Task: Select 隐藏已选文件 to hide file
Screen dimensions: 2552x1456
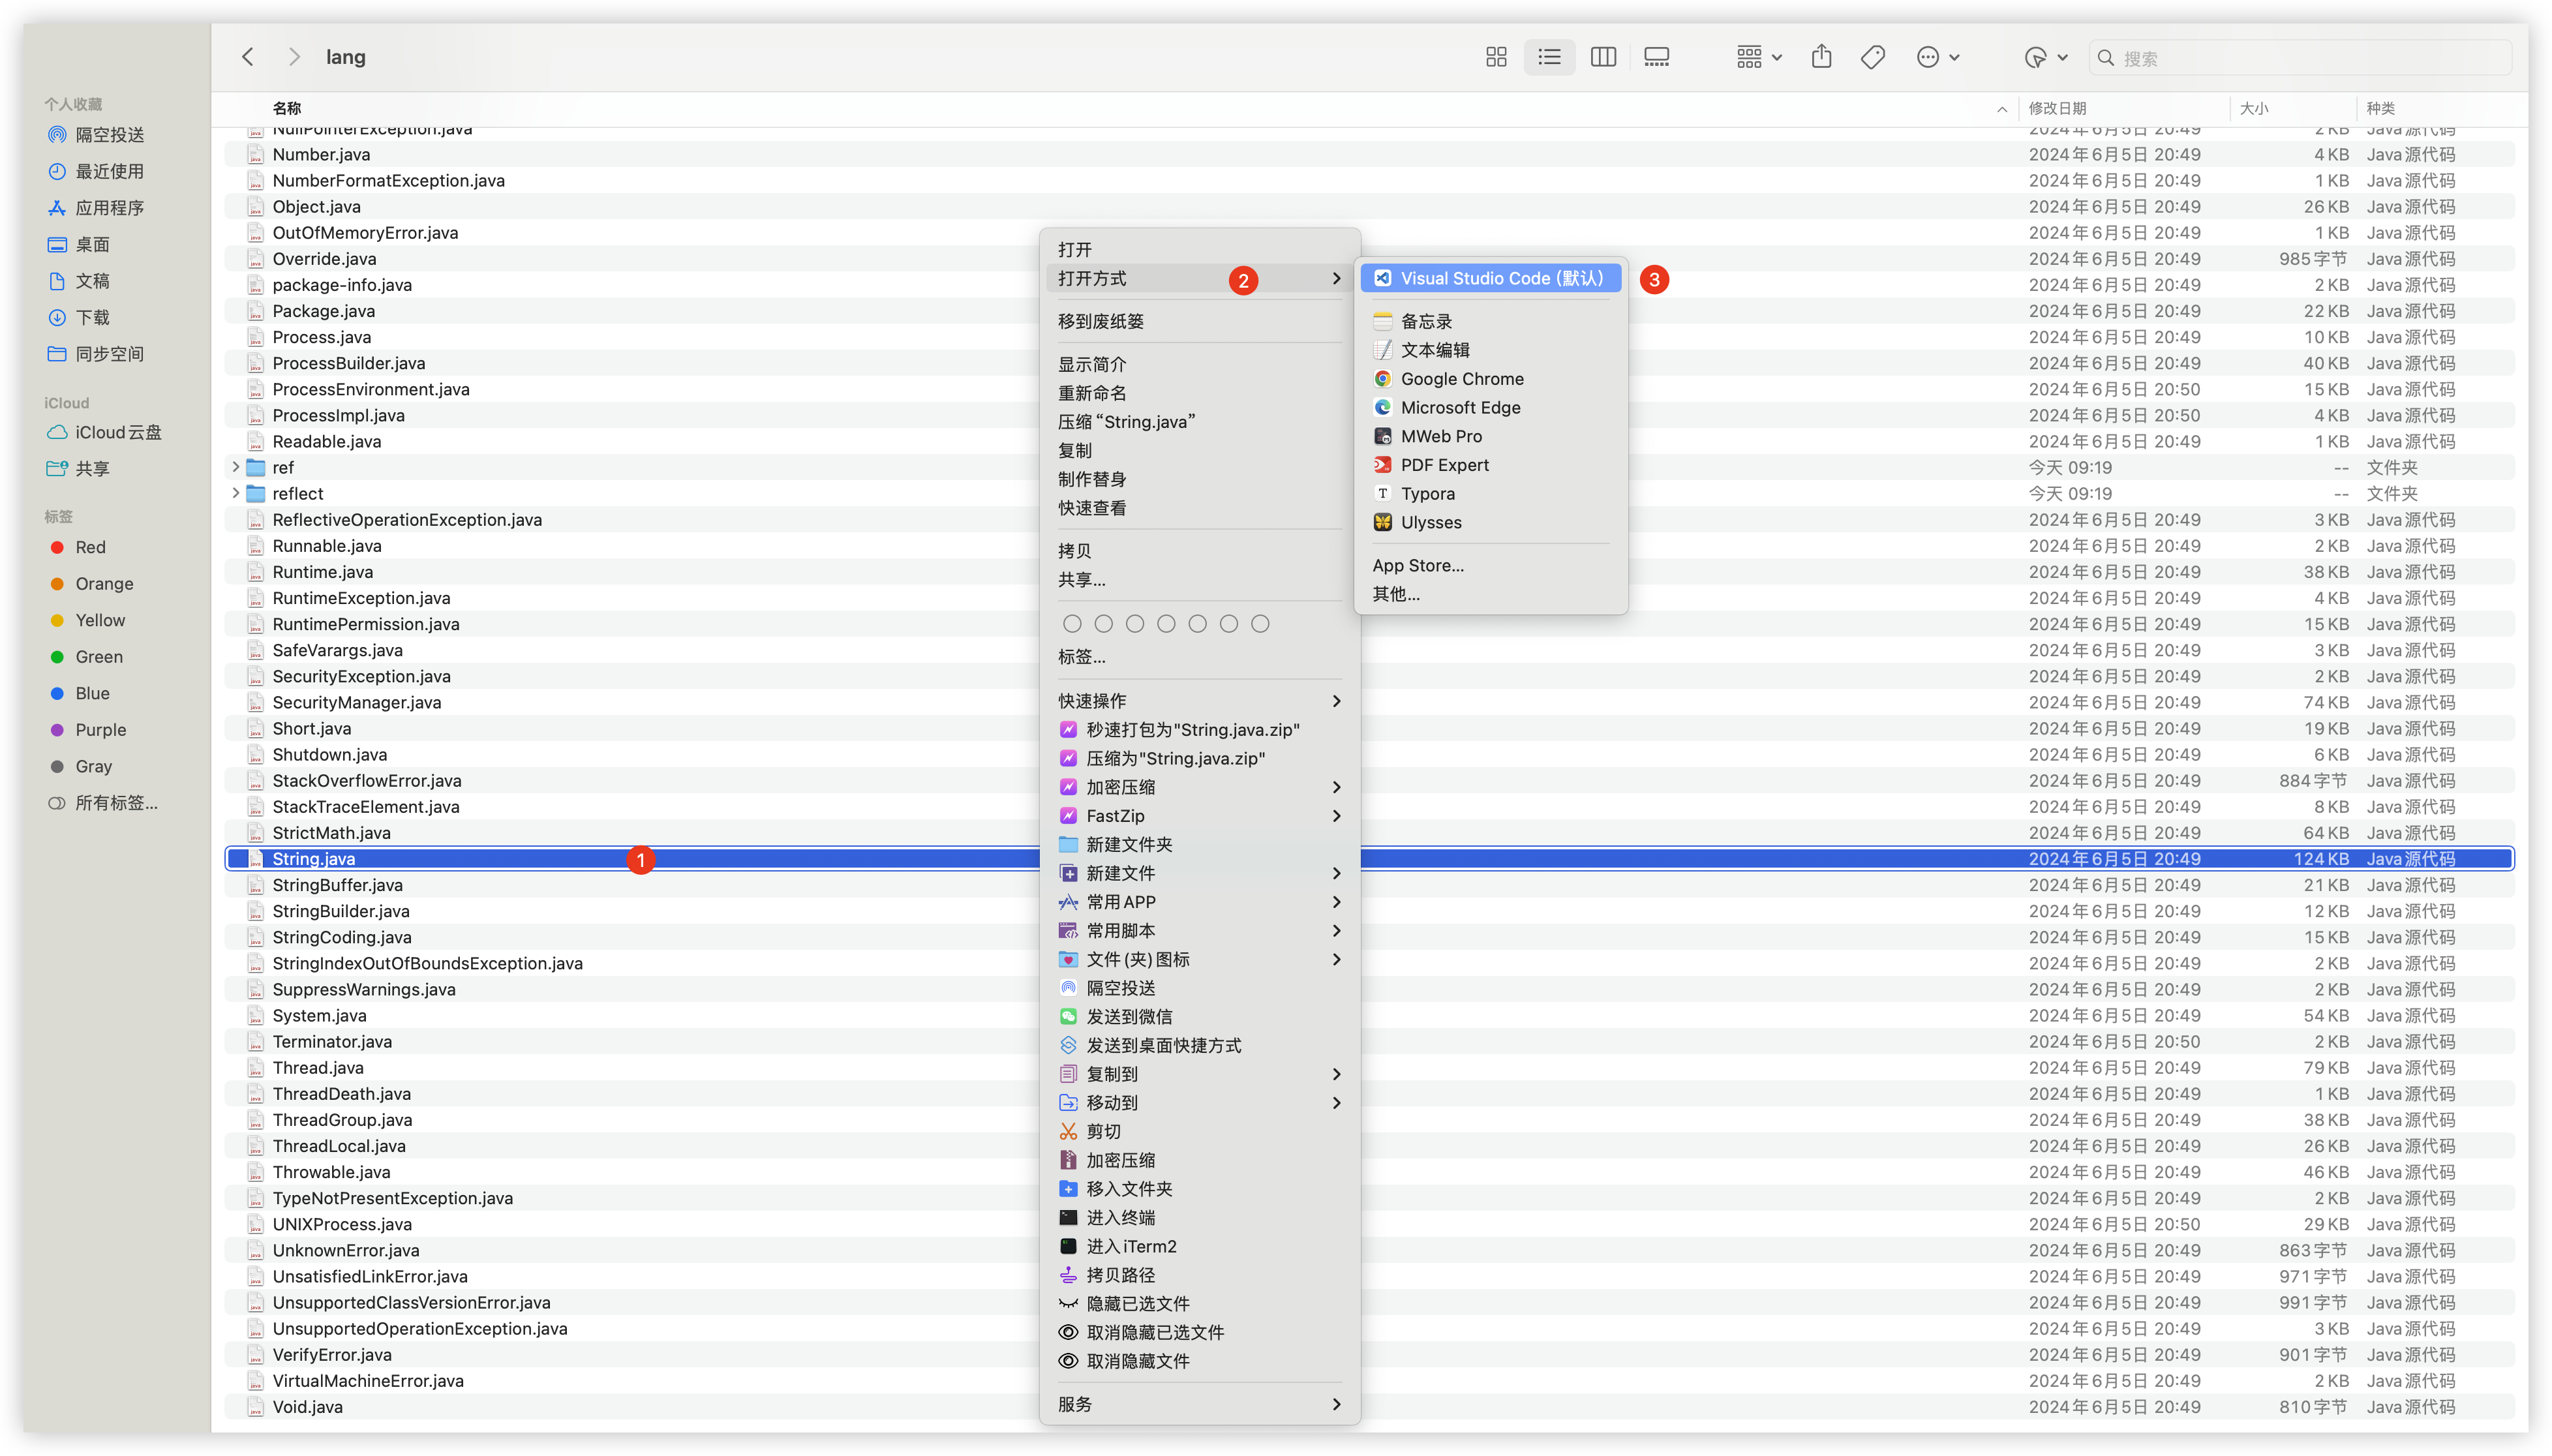Action: pyautogui.click(x=1137, y=1304)
